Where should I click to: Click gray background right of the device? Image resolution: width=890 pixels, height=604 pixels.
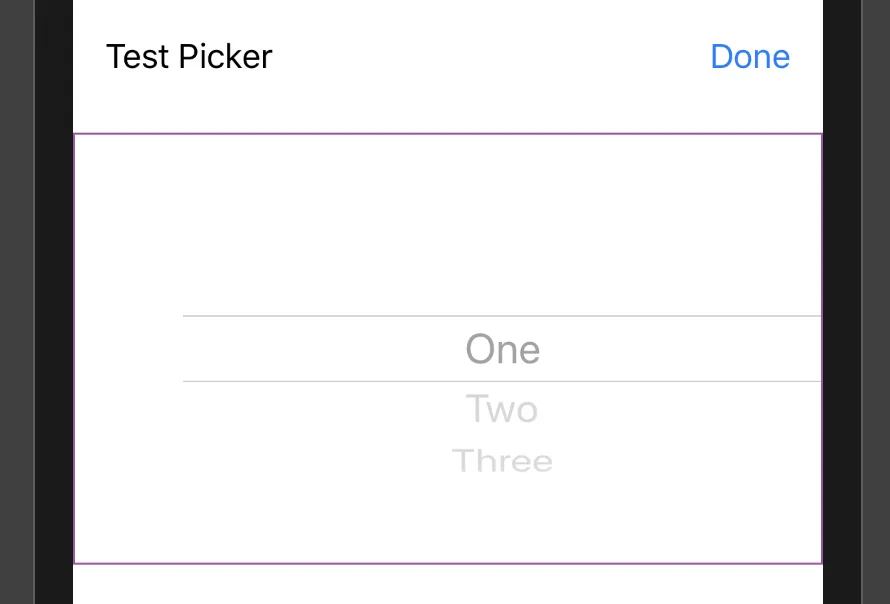[876, 300]
